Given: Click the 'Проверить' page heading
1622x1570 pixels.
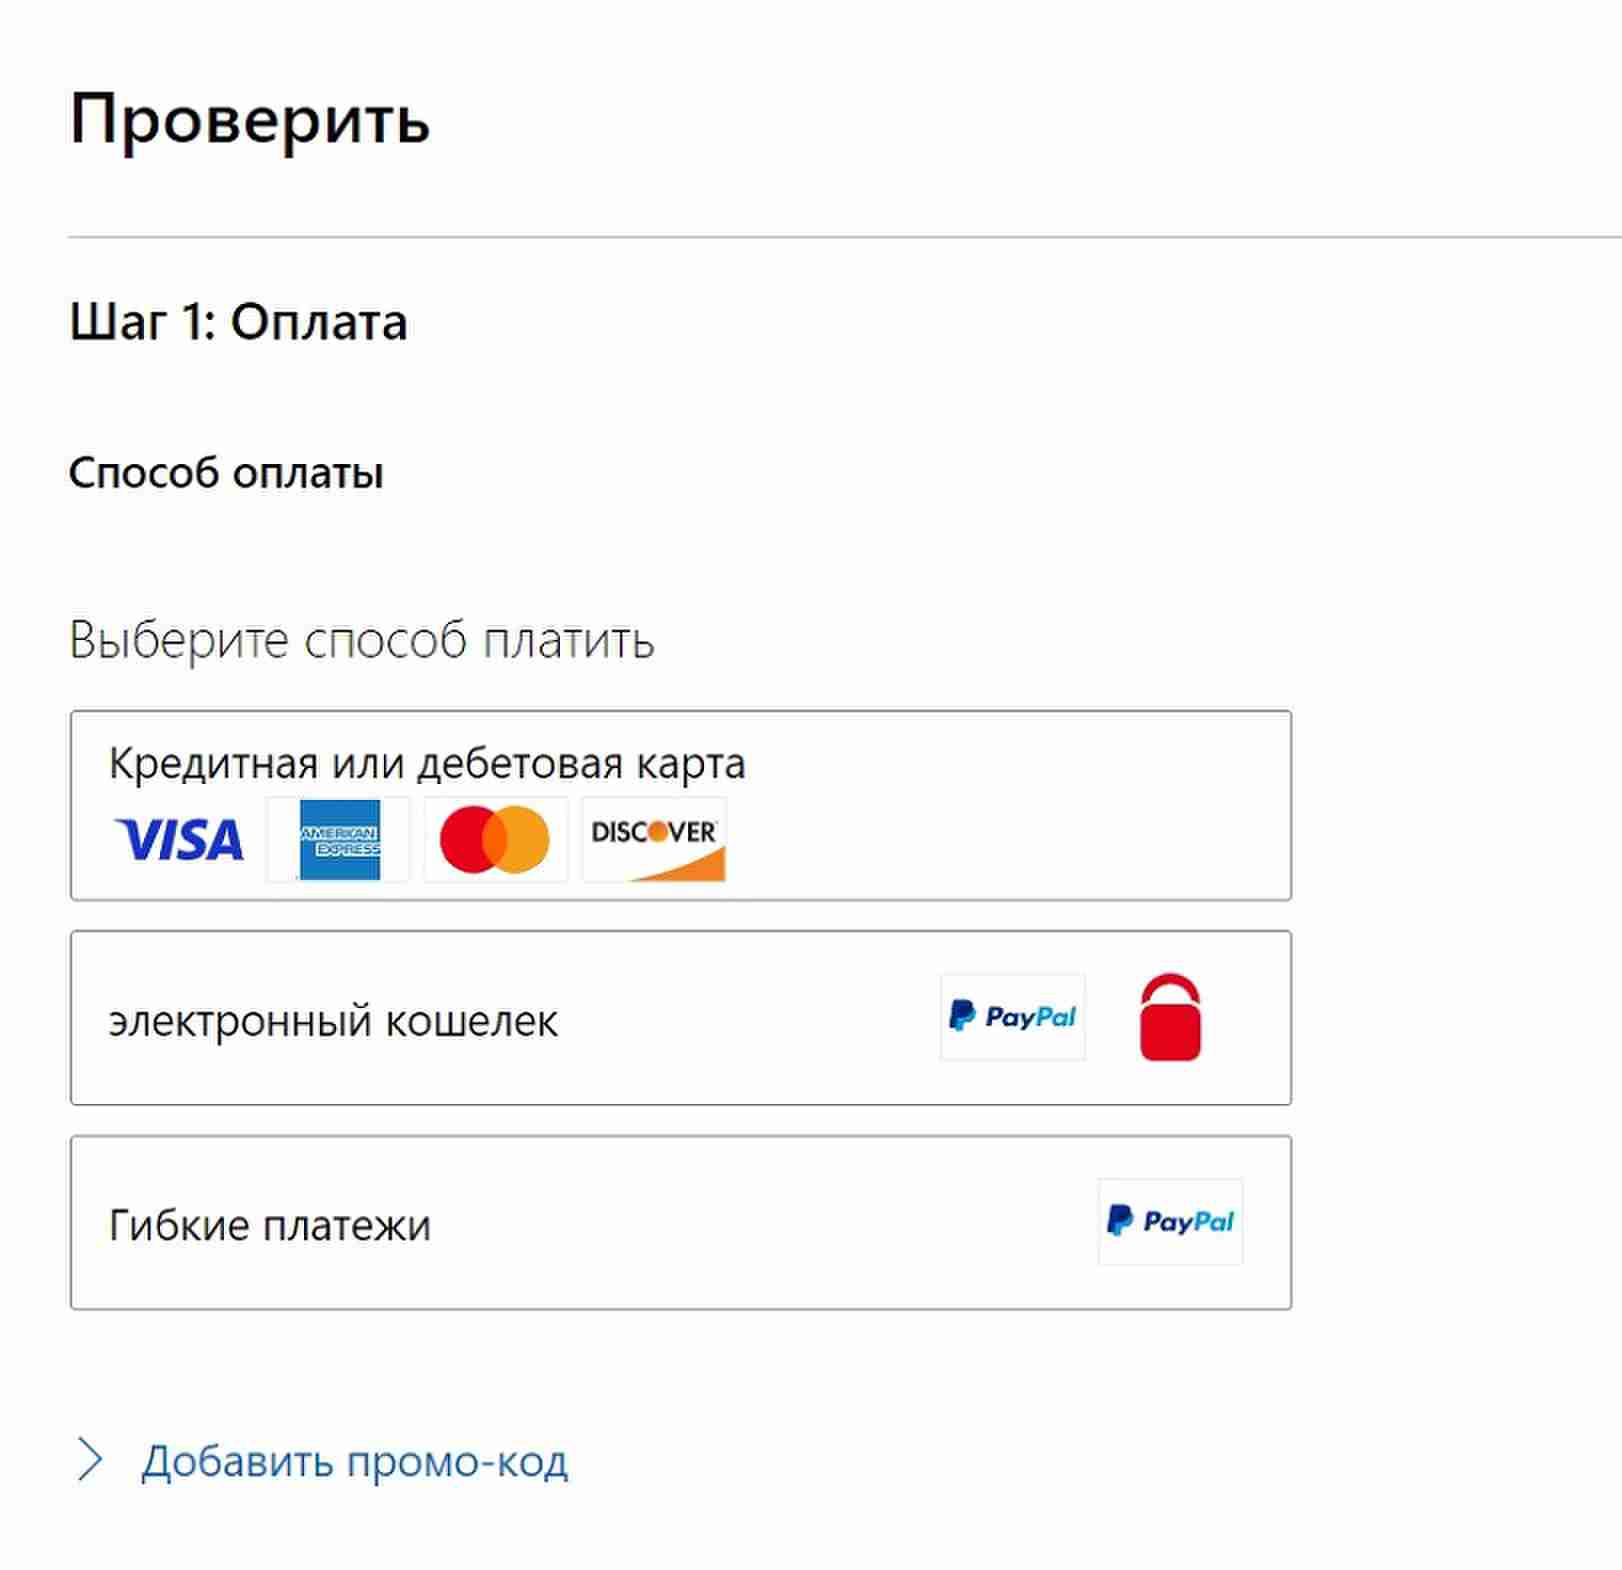Looking at the screenshot, I should point(250,120).
